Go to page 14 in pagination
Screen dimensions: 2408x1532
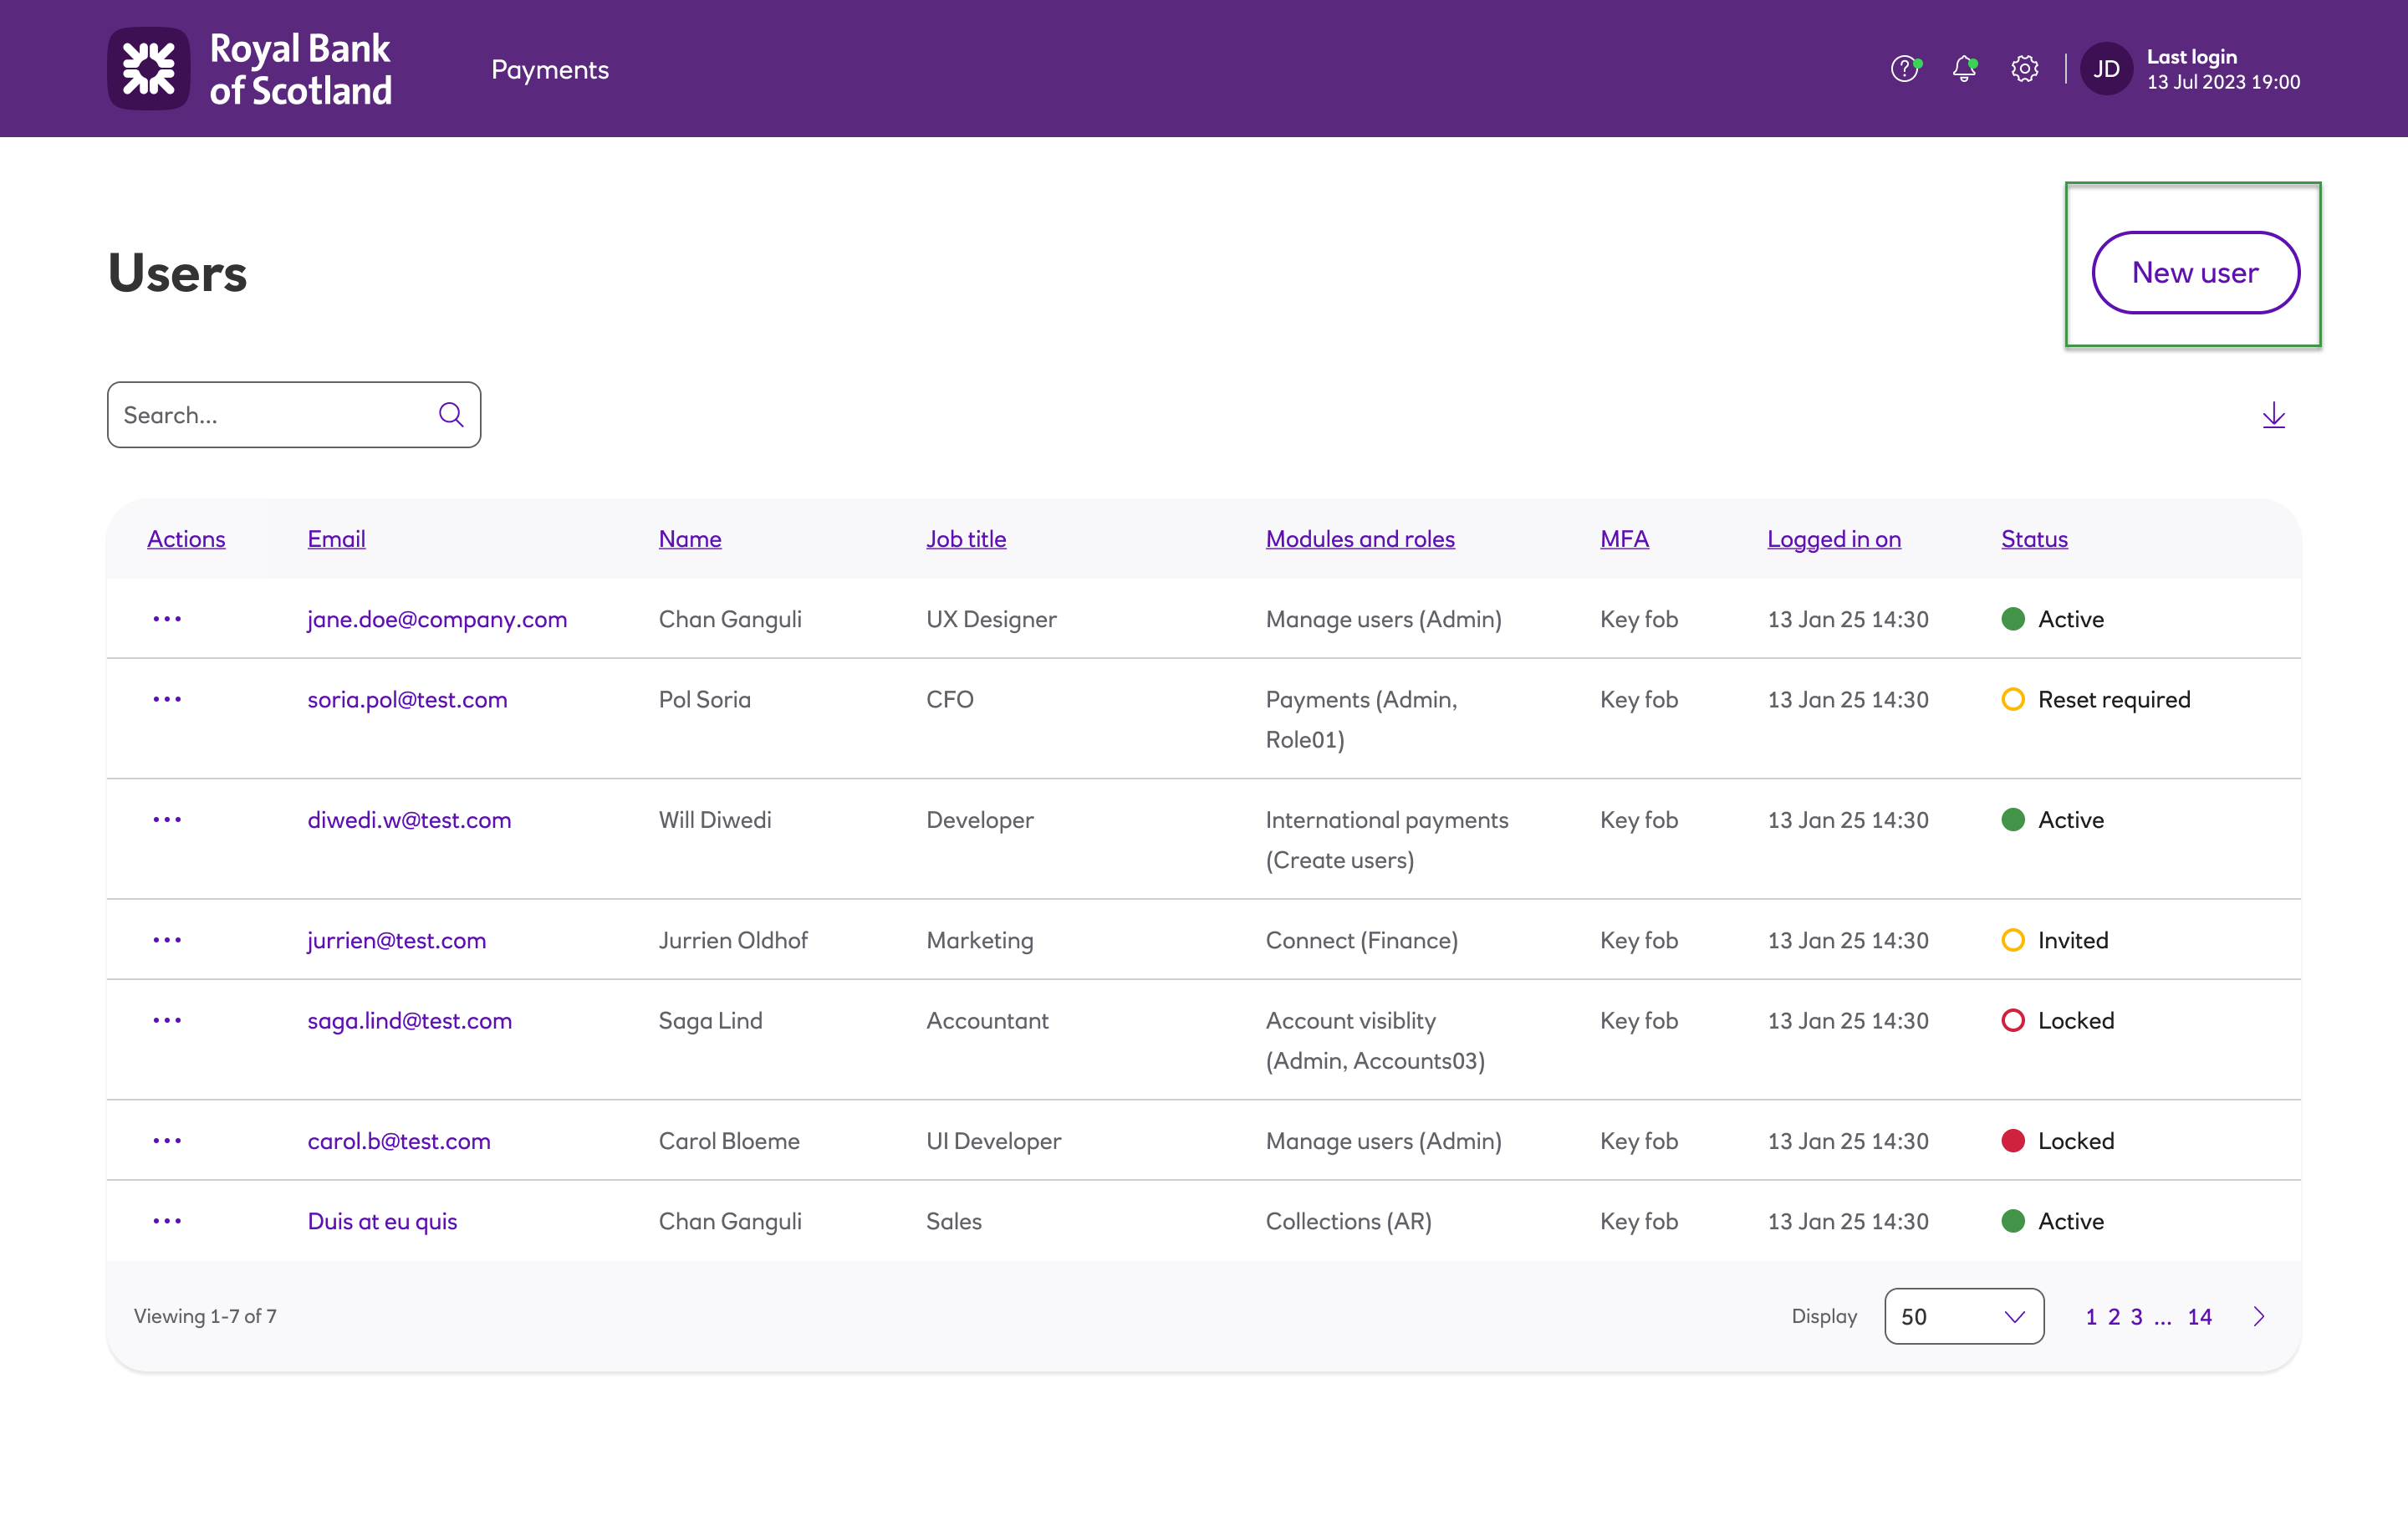[x=2199, y=1316]
